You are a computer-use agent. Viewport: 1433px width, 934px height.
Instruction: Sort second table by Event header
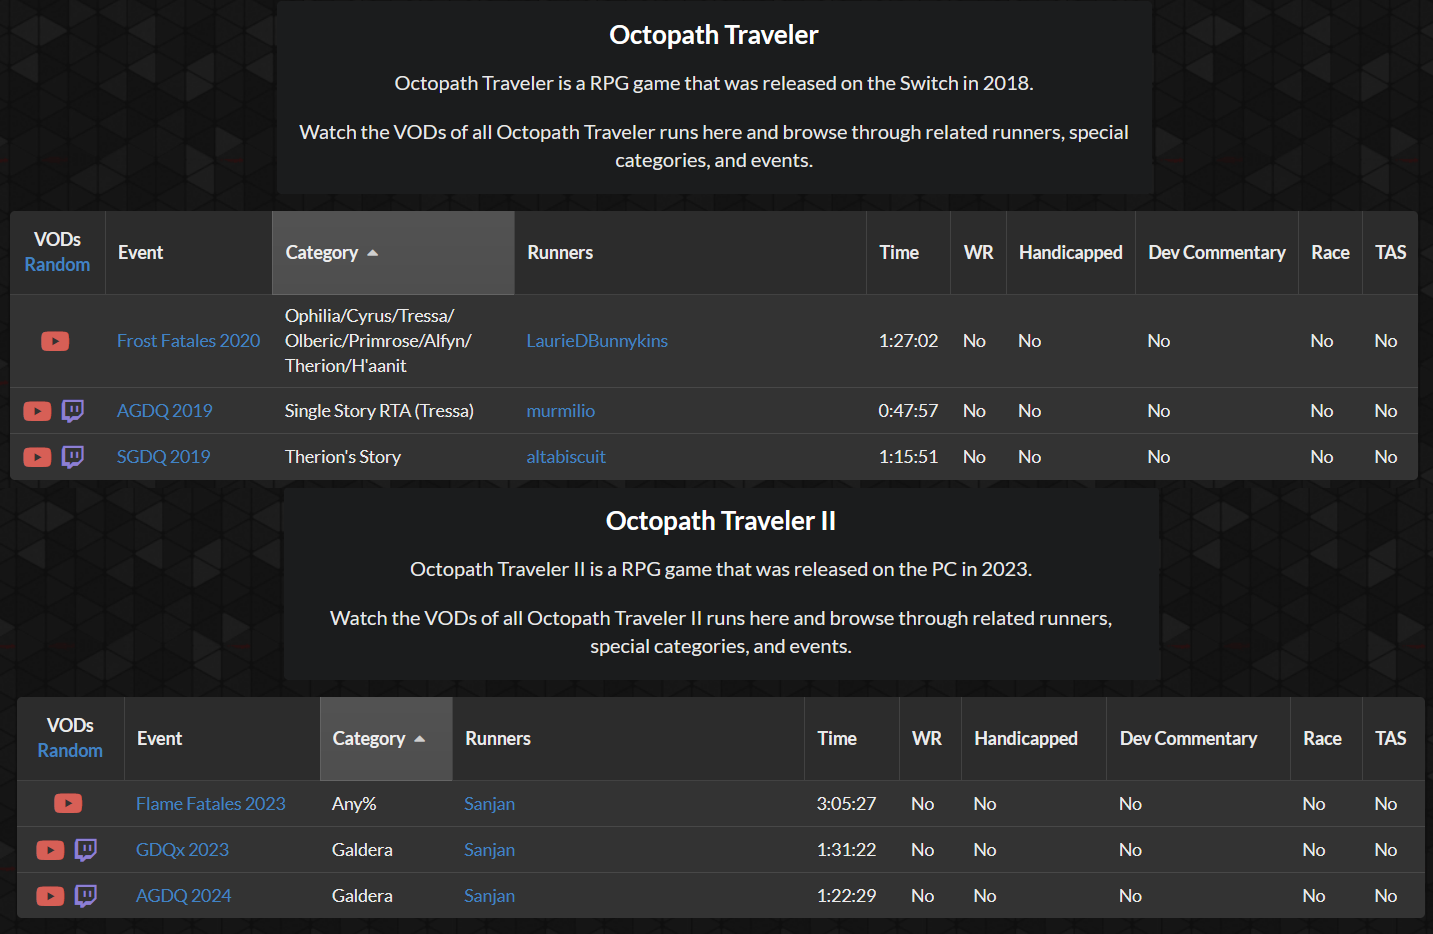click(x=222, y=739)
